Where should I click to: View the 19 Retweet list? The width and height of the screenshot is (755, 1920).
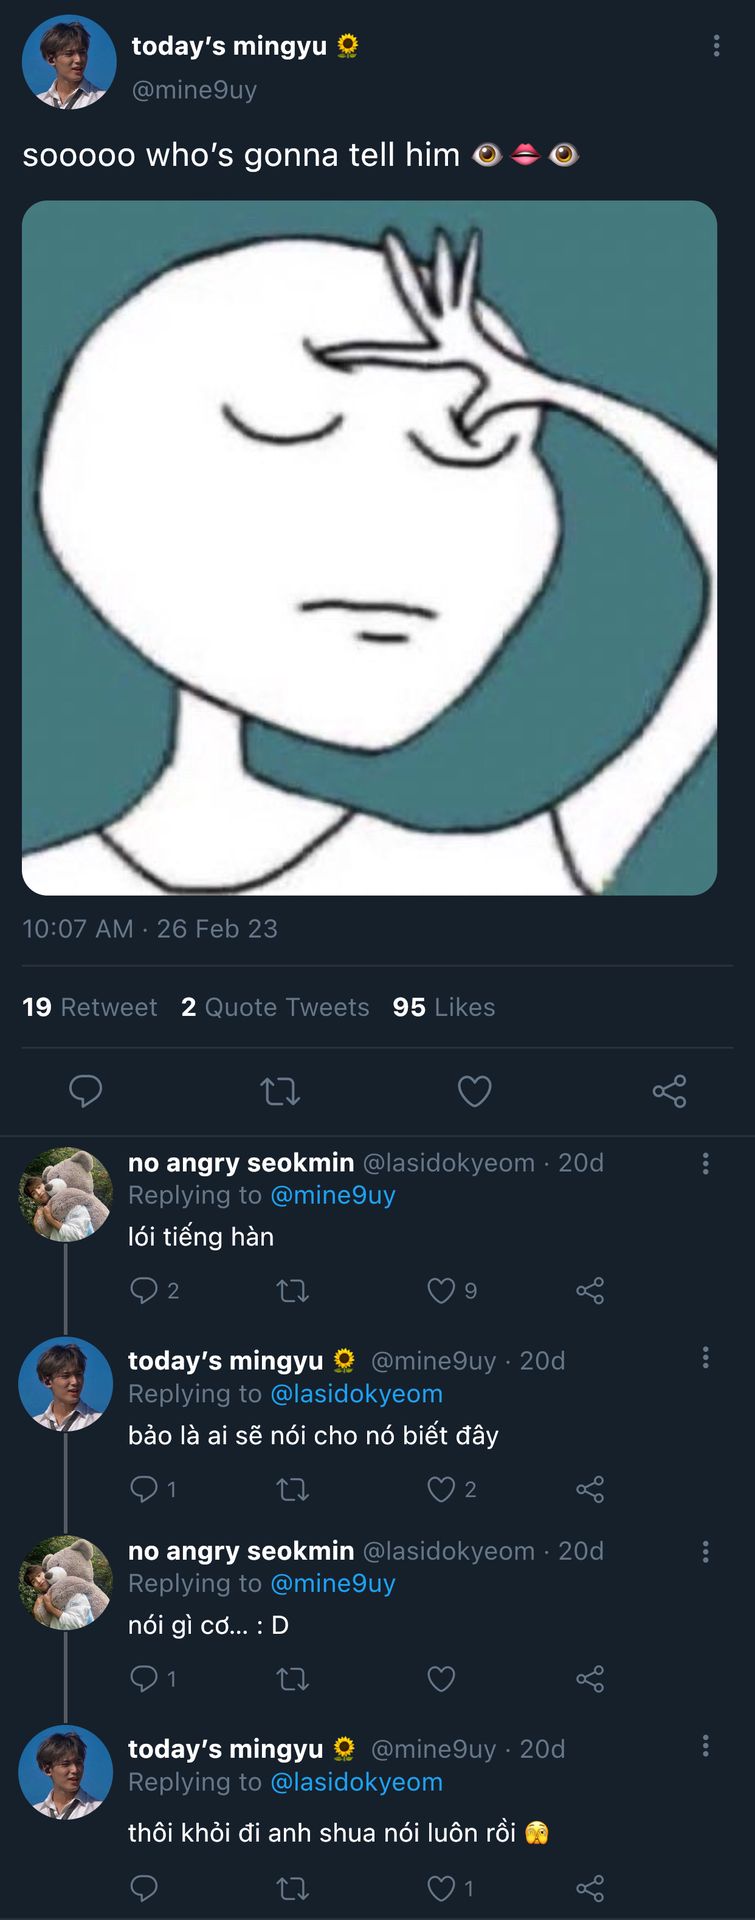click(90, 1007)
